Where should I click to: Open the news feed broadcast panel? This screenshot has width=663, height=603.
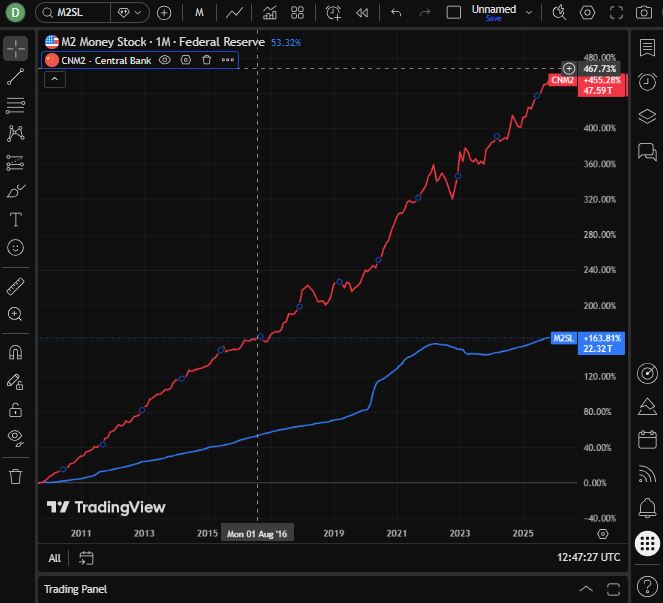coord(647,474)
